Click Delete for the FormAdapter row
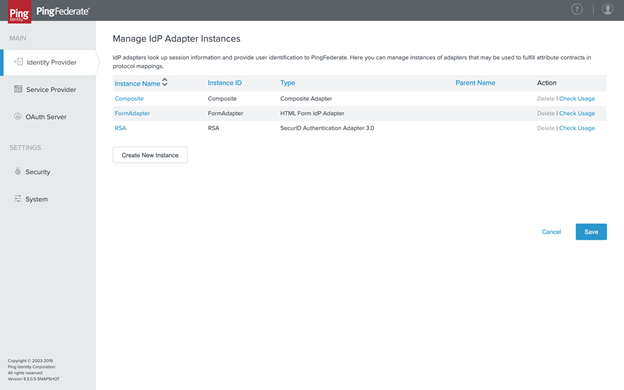624x390 pixels. (546, 113)
